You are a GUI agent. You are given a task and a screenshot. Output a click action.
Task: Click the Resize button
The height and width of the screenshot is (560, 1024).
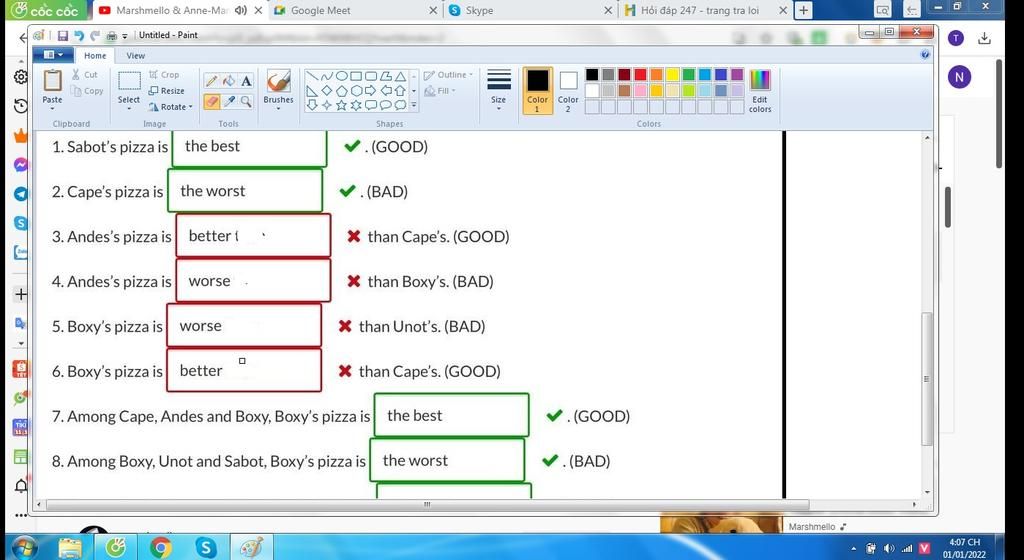pyautogui.click(x=167, y=91)
